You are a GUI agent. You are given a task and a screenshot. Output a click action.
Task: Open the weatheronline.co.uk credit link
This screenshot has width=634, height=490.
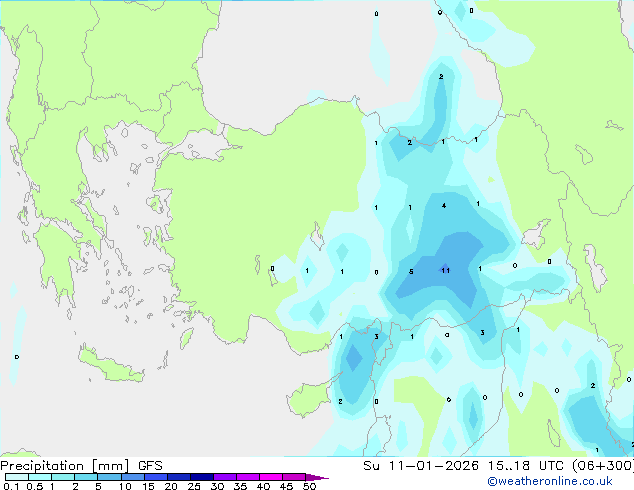[550, 481]
